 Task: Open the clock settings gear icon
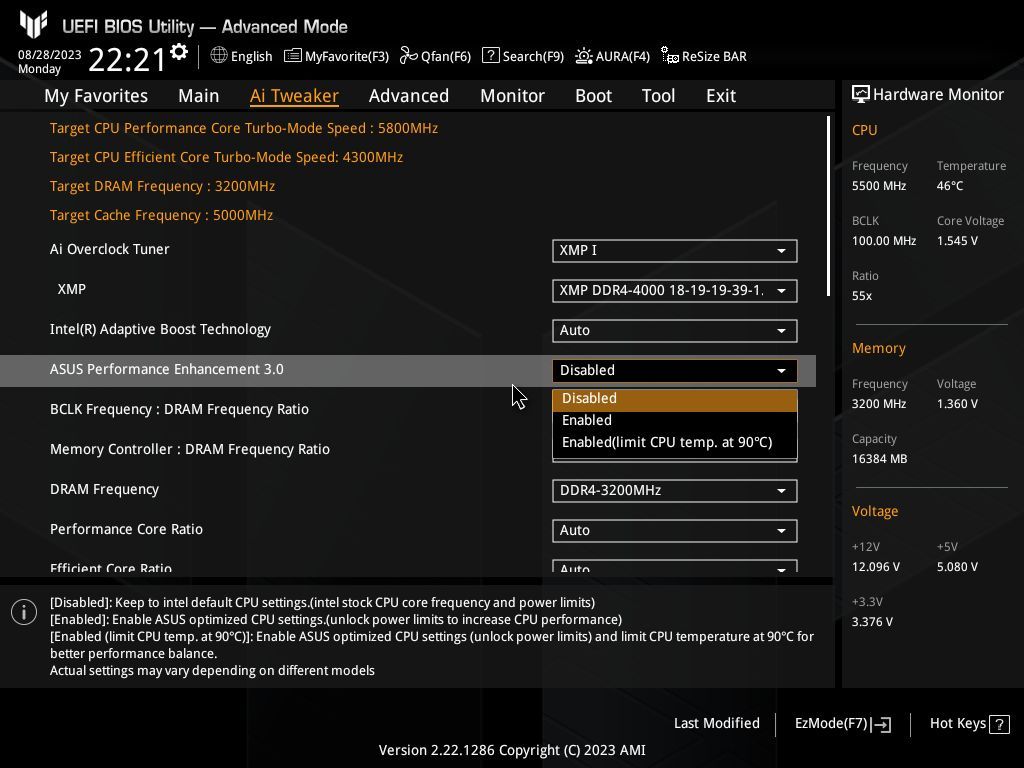(x=179, y=52)
